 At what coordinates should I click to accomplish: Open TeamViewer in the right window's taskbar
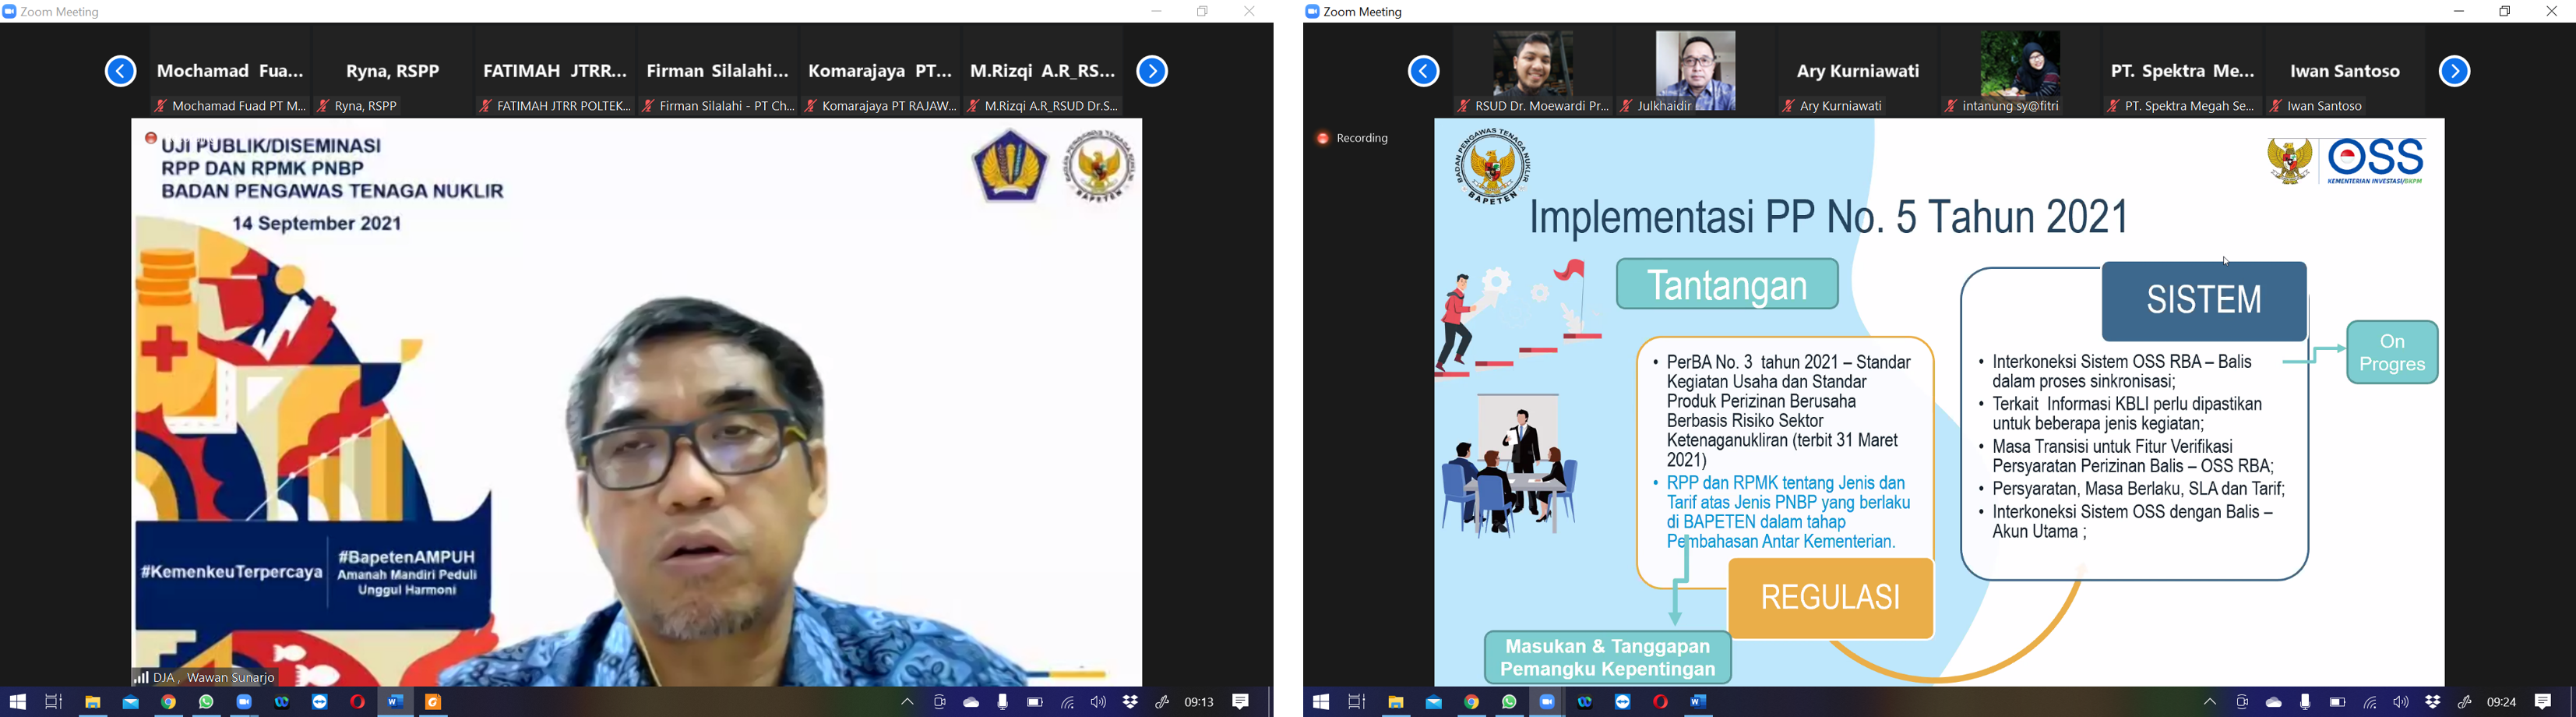(1623, 702)
